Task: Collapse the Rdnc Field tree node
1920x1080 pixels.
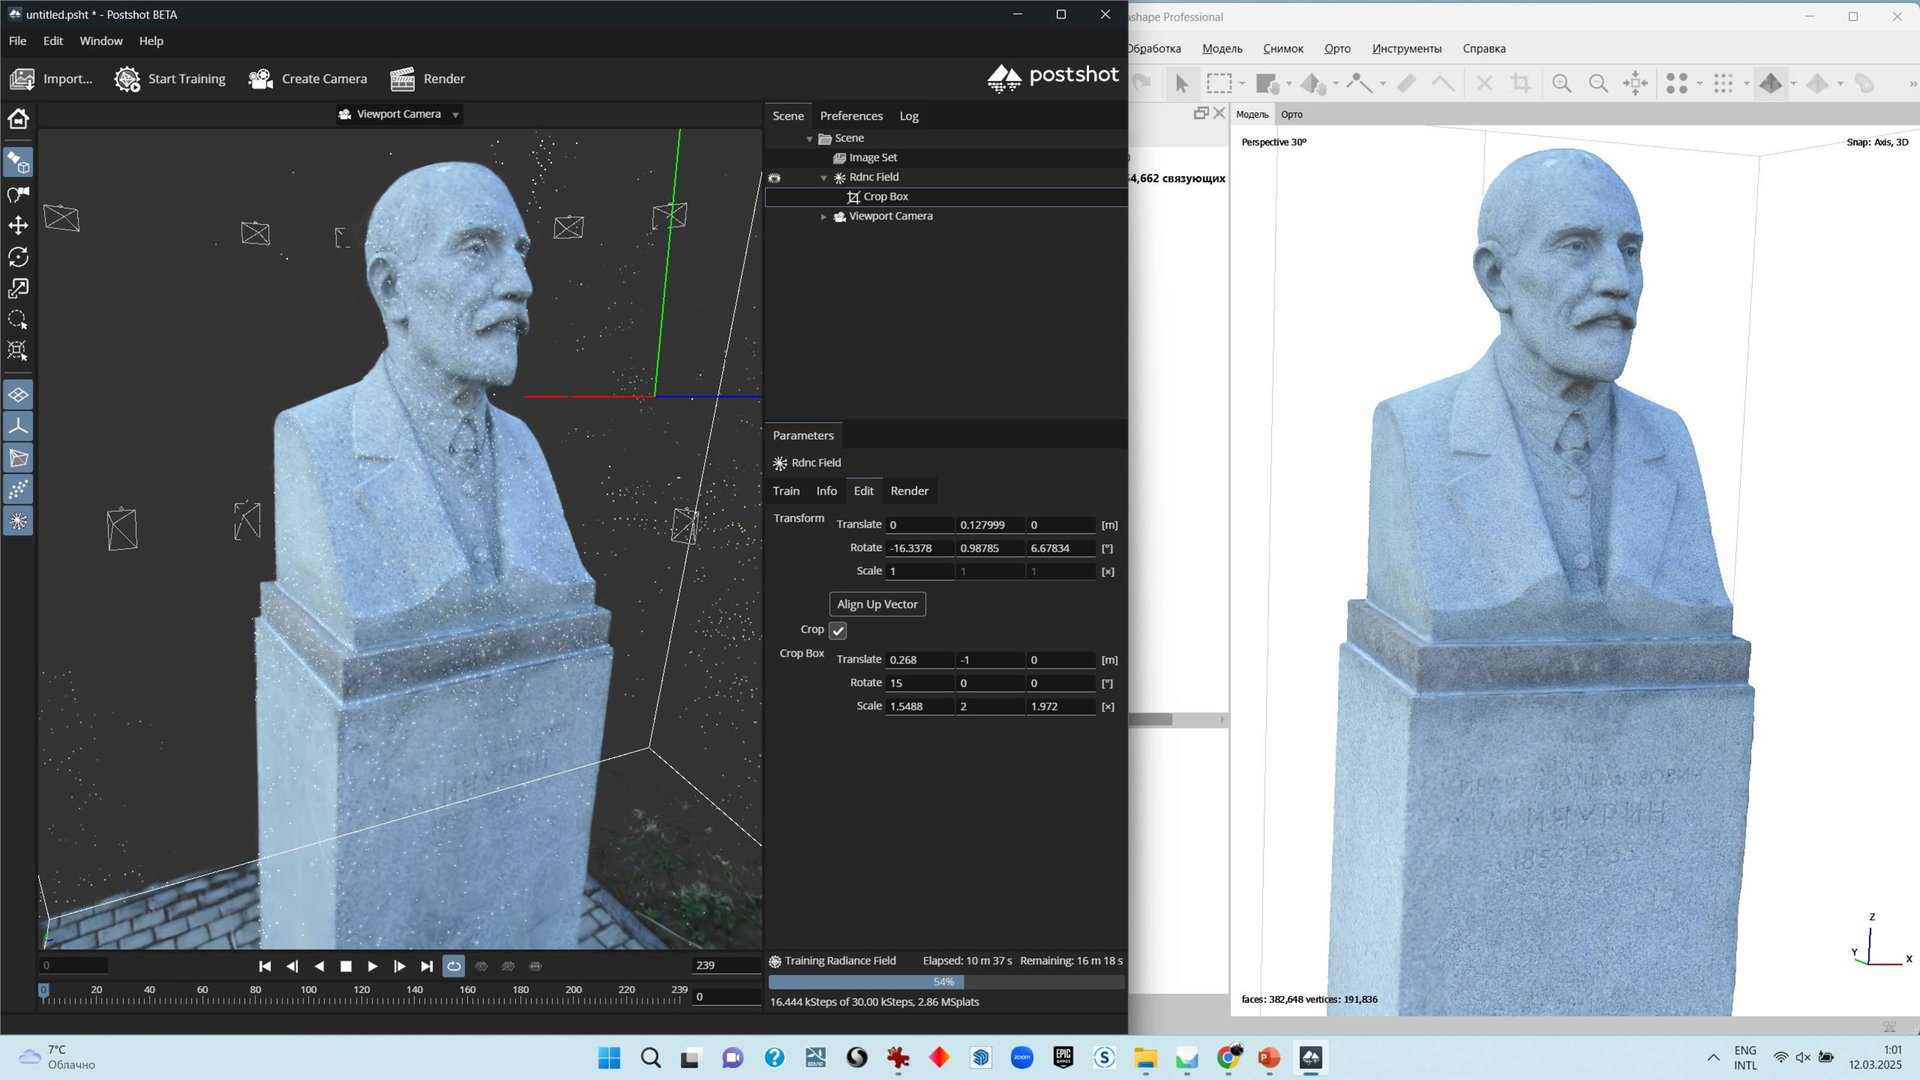Action: 824,178
